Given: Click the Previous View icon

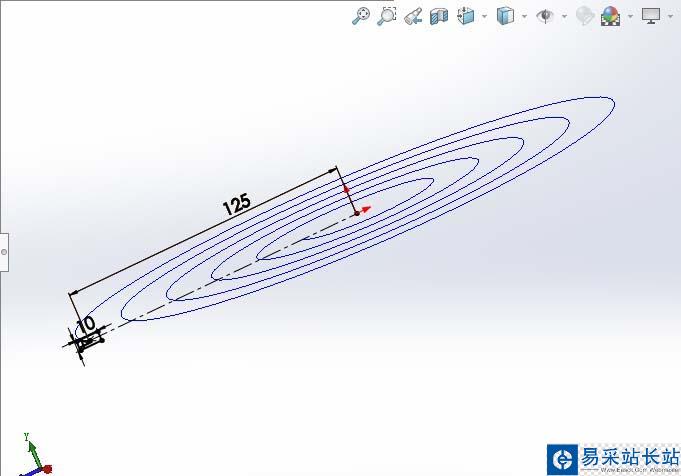Looking at the screenshot, I should pyautogui.click(x=413, y=16).
